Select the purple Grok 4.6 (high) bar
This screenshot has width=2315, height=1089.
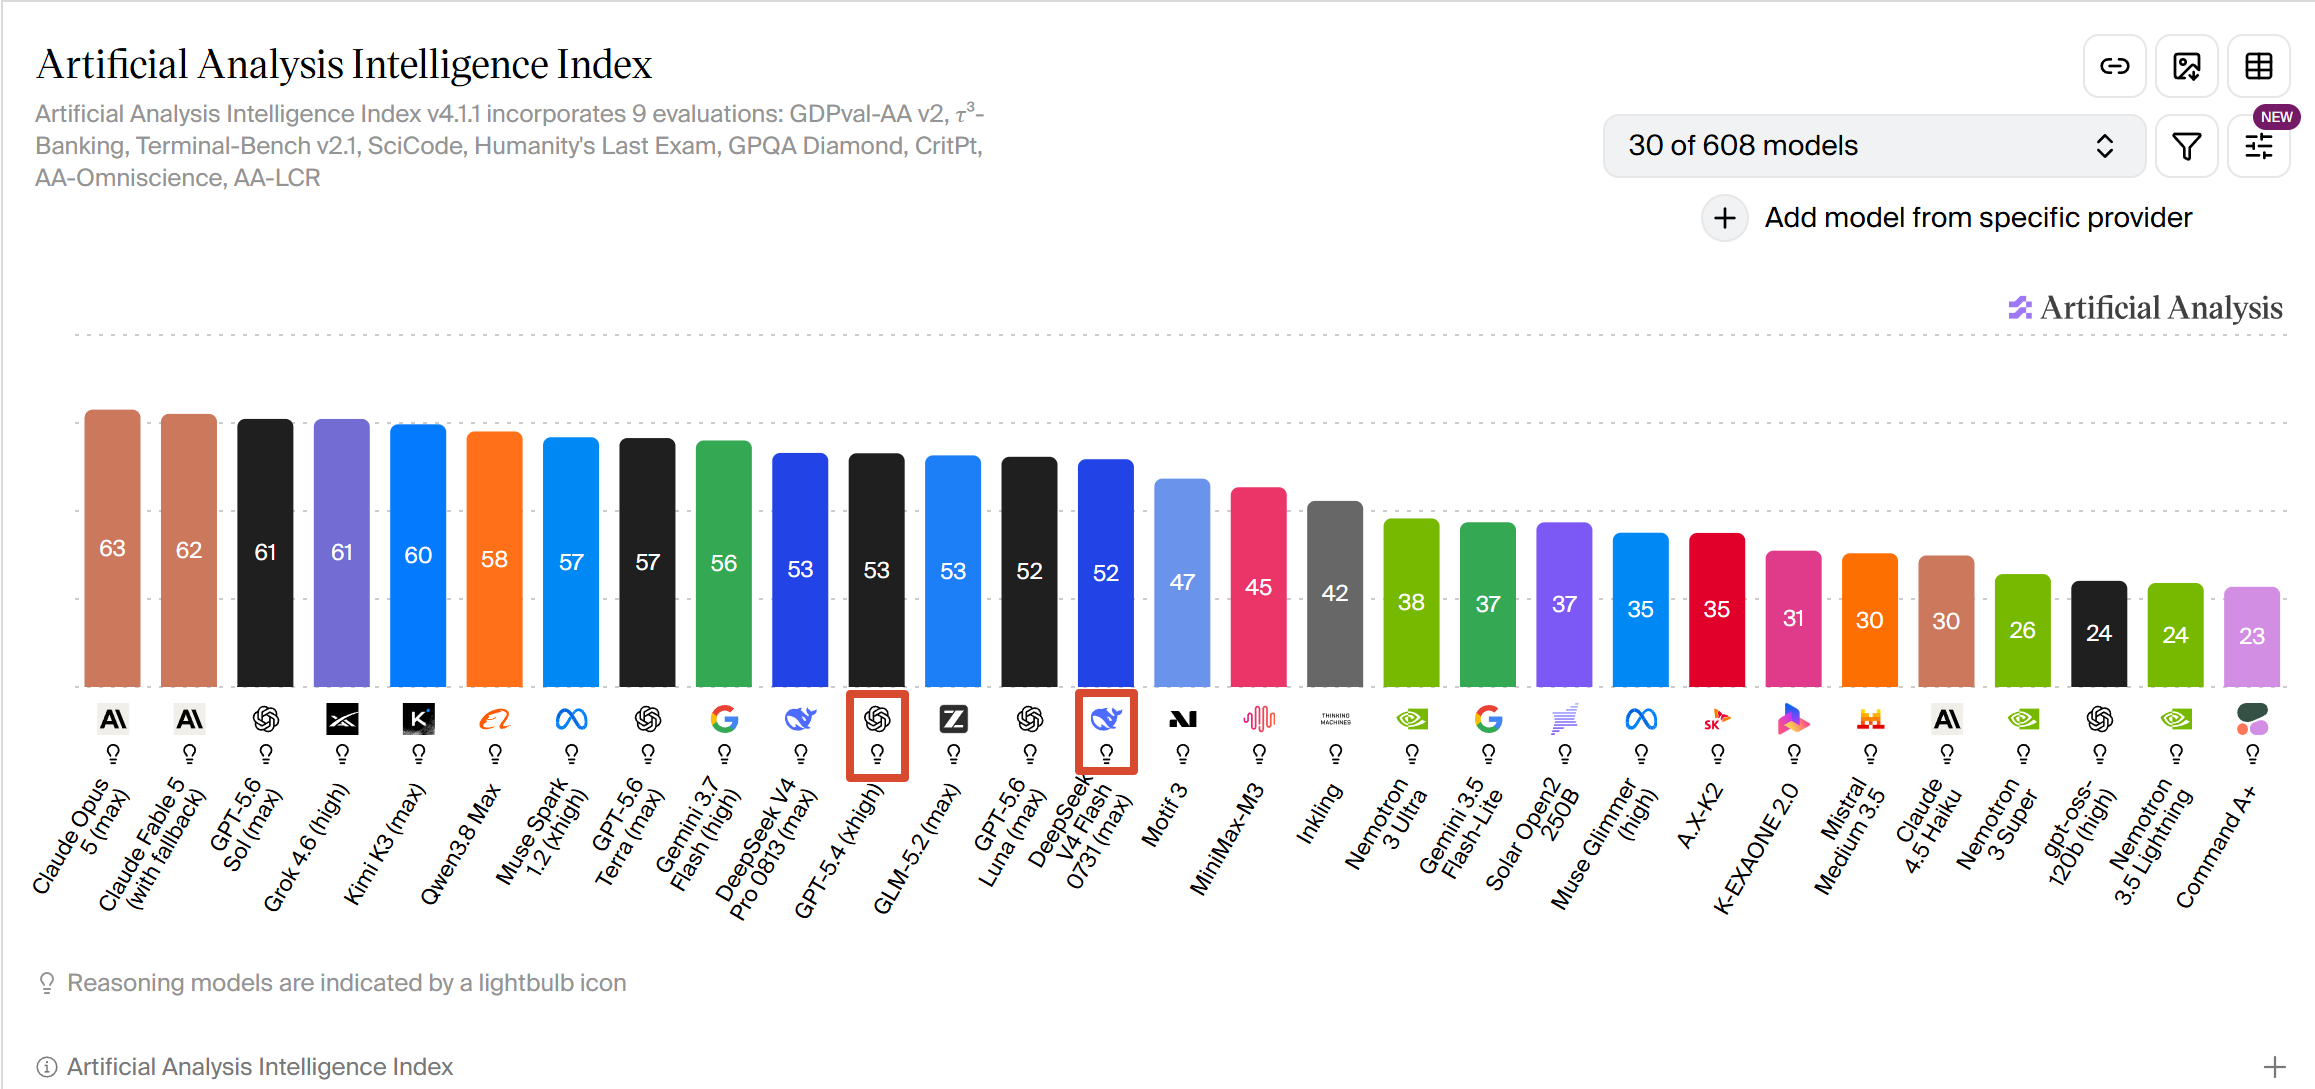[x=342, y=553]
